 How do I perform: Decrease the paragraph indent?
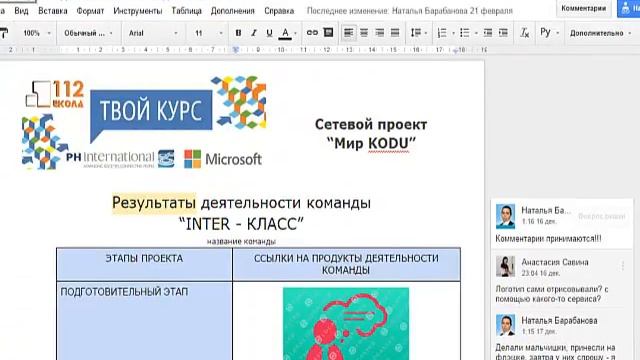(488, 33)
